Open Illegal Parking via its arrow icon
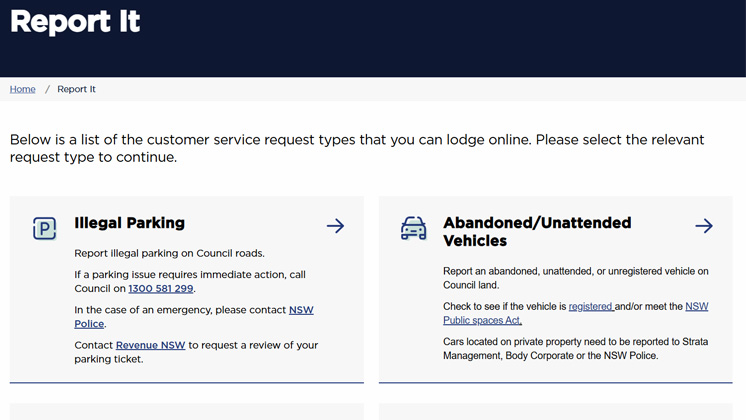This screenshot has width=746, height=420. click(x=335, y=225)
